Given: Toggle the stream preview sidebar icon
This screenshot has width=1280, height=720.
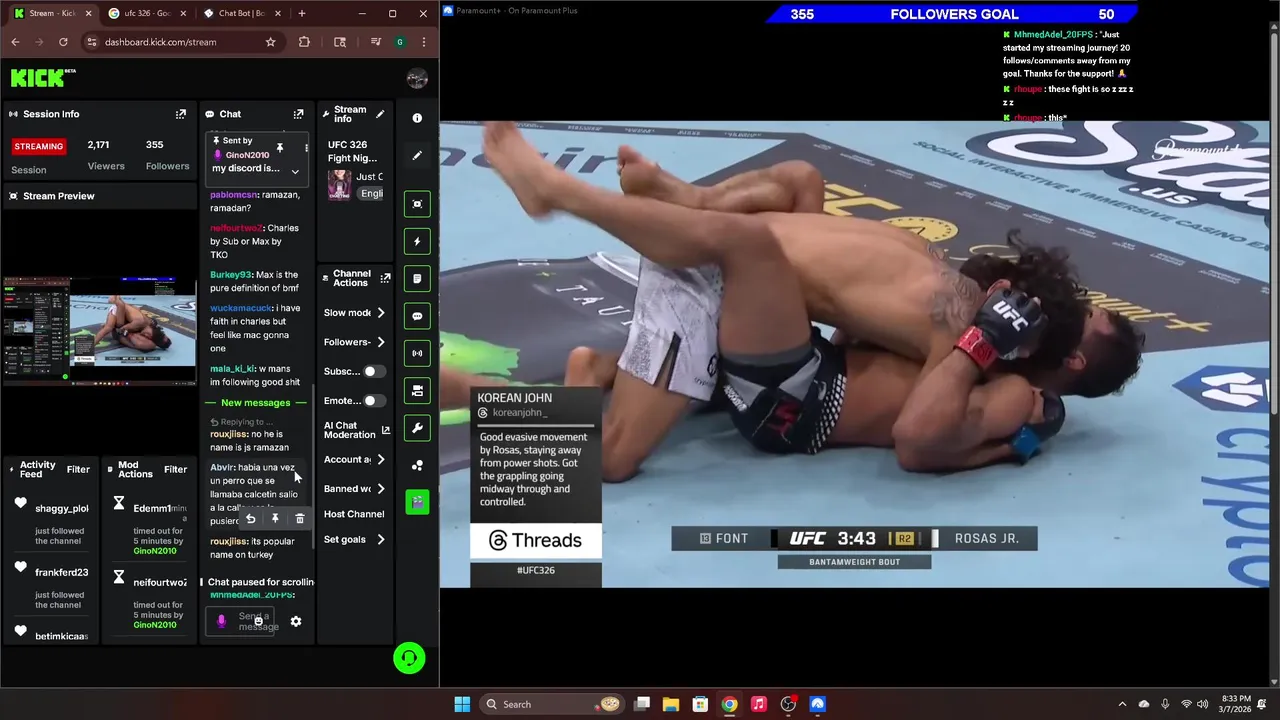Looking at the screenshot, I should (x=417, y=204).
